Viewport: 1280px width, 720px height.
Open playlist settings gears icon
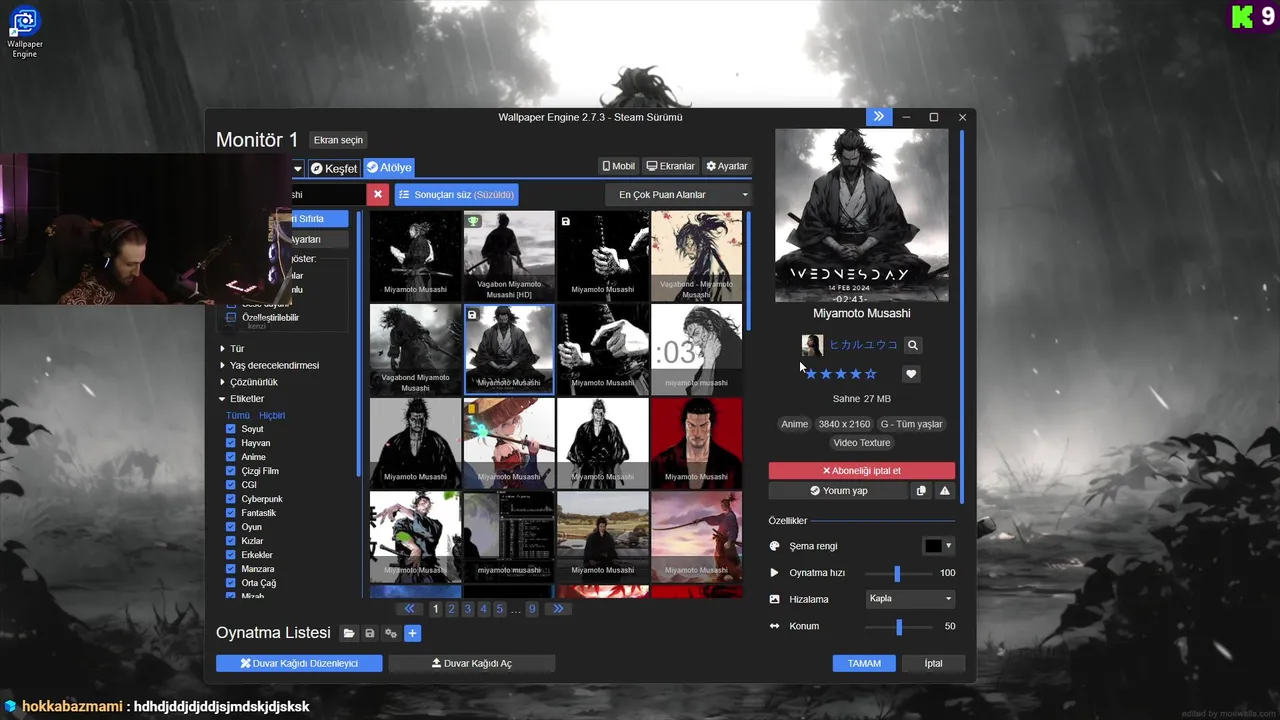pyautogui.click(x=391, y=633)
